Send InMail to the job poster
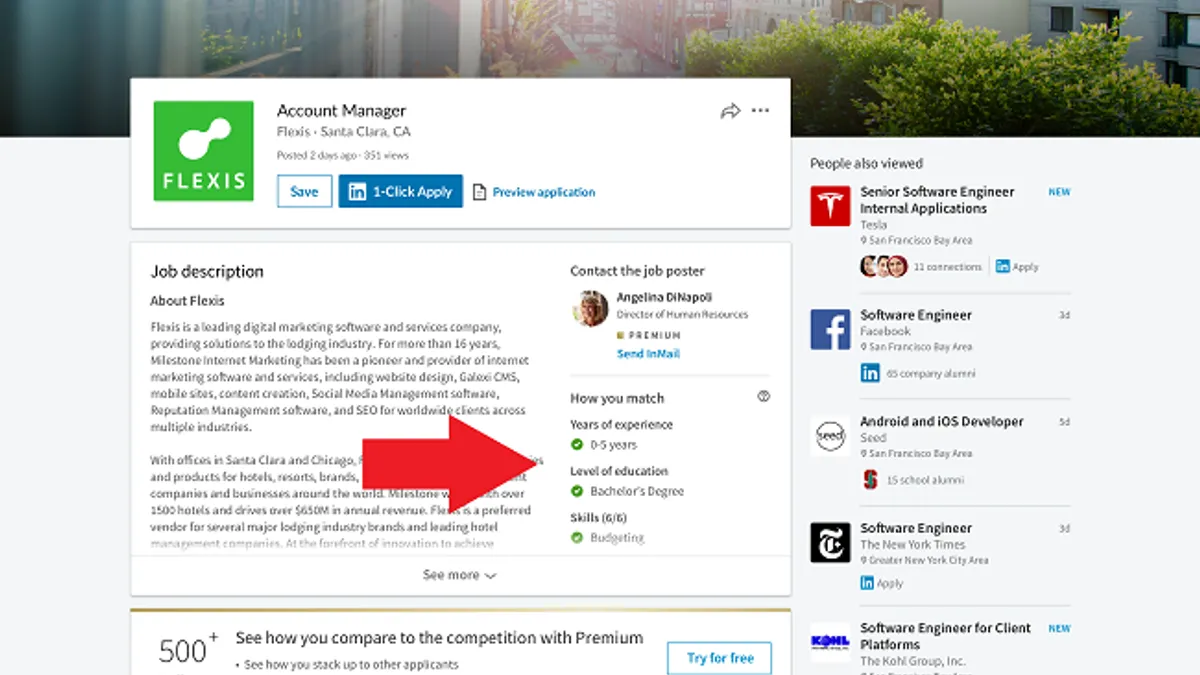The image size is (1200, 675). 648,354
